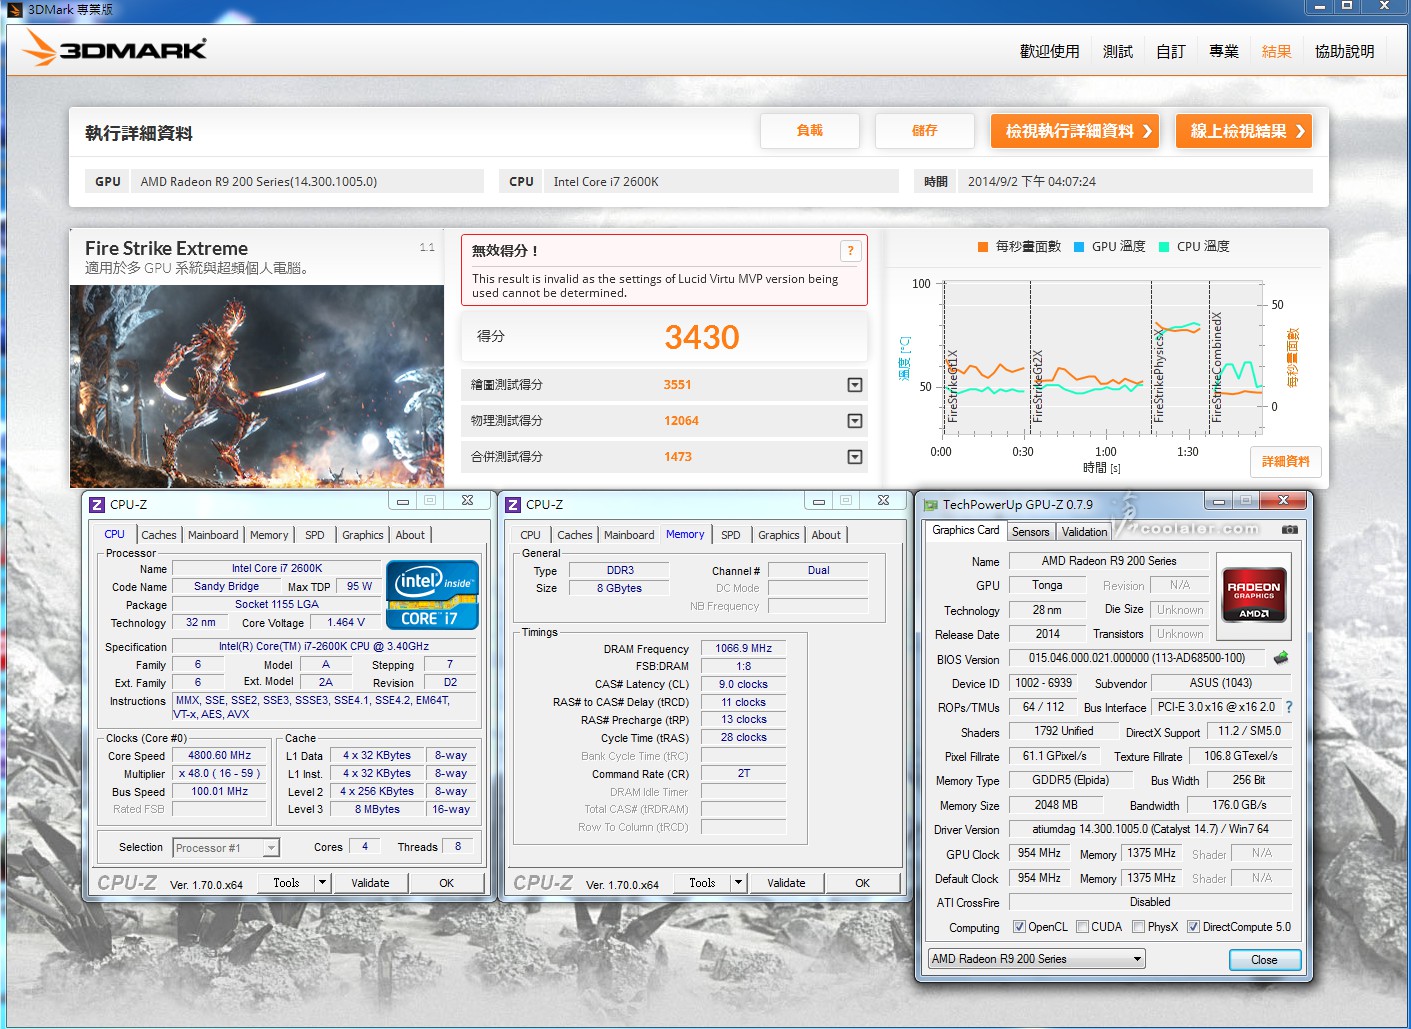Click the right CPU-Z window title icon
The image size is (1411, 1029).
tap(513, 505)
